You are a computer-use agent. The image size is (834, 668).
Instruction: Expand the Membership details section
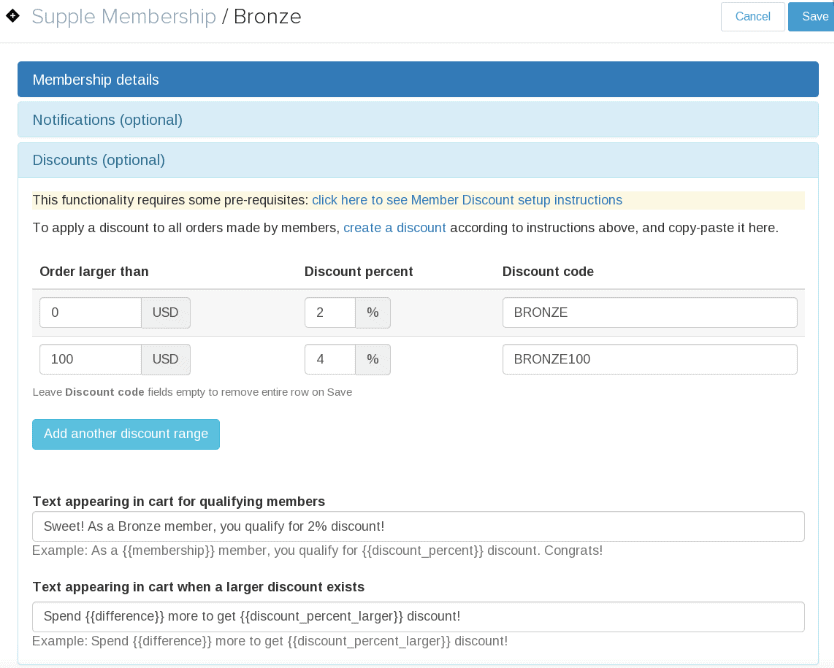click(418, 79)
